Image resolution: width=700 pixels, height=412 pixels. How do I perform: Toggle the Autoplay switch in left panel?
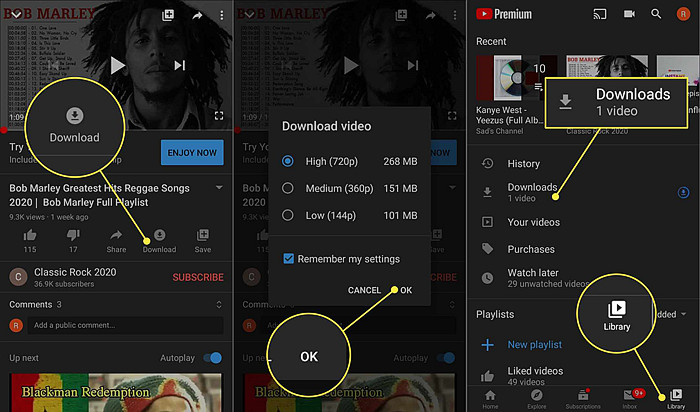(212, 358)
